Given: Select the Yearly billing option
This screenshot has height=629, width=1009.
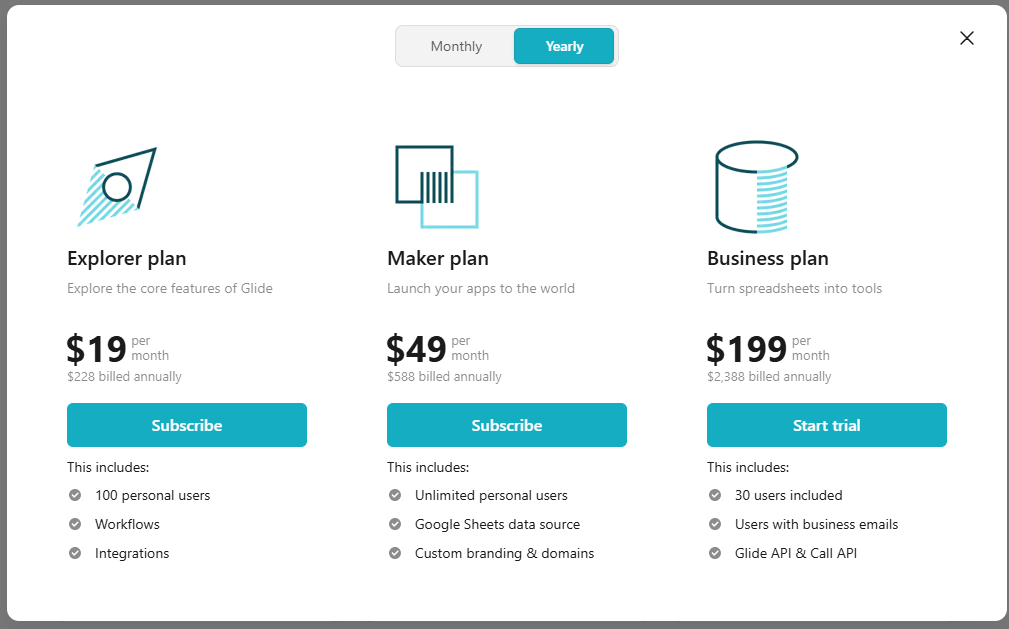Looking at the screenshot, I should (563, 45).
